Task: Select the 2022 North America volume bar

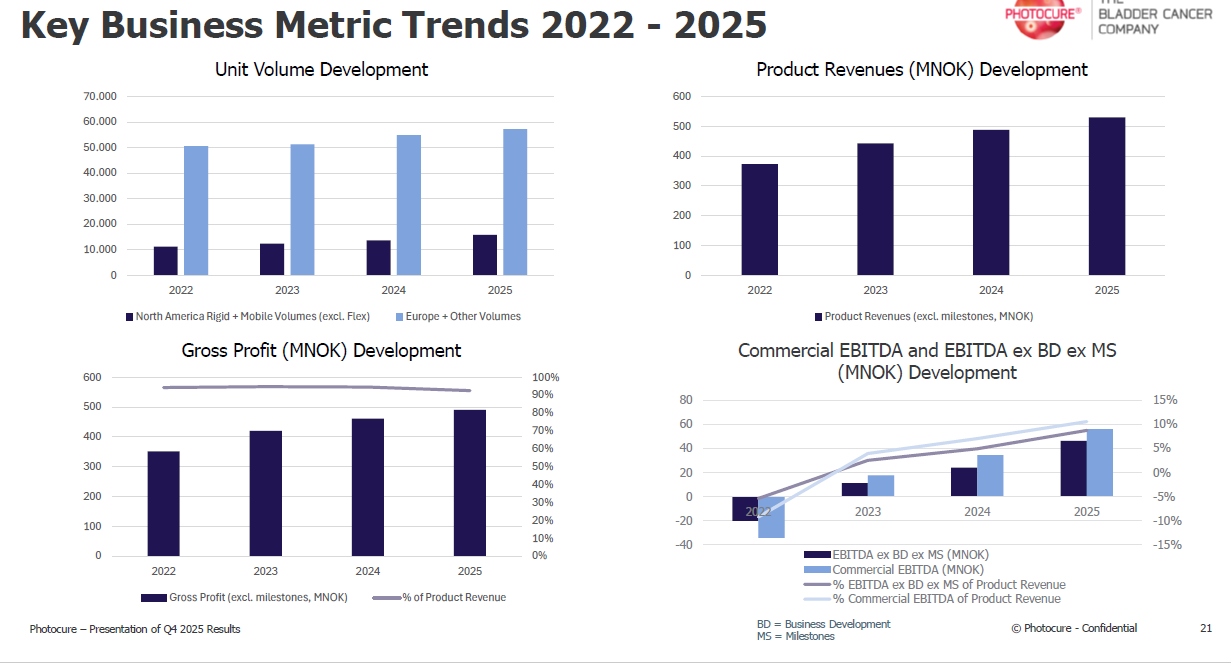Action: click(x=166, y=261)
